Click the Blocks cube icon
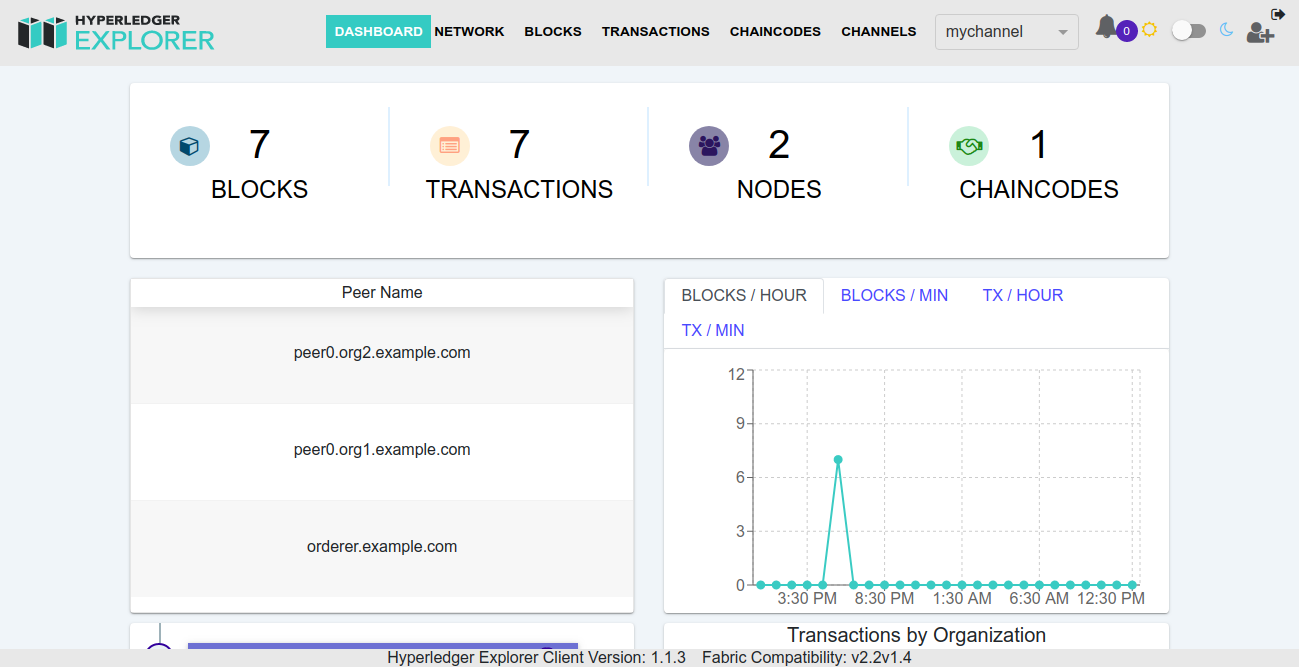The height and width of the screenshot is (667, 1299). (190, 146)
